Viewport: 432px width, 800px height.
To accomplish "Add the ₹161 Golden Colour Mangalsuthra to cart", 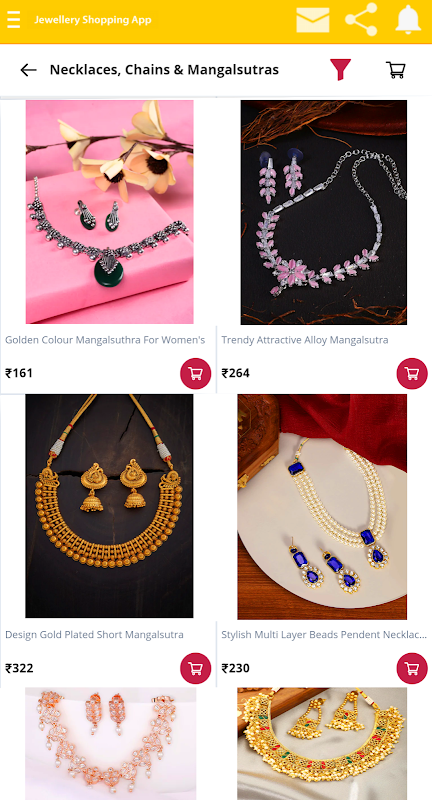I will coord(195,373).
